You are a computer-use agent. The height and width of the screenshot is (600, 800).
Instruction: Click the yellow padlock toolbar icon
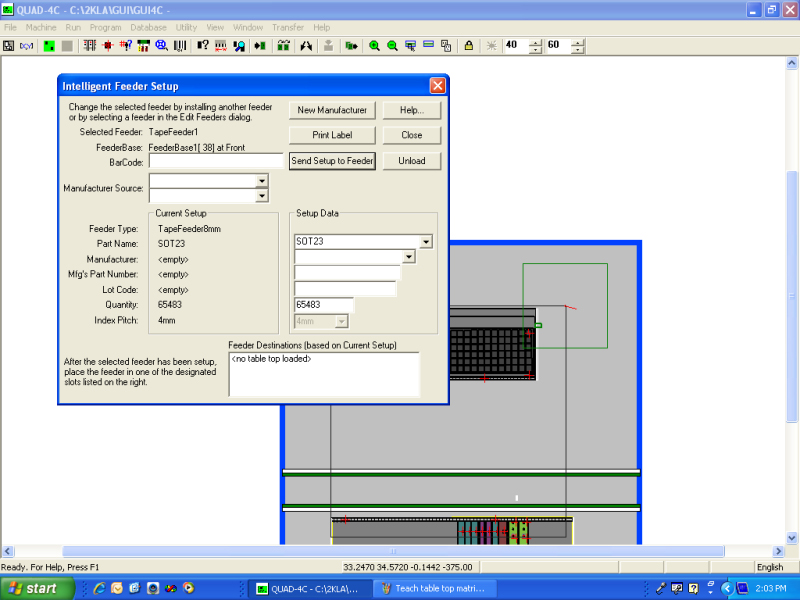(468, 46)
